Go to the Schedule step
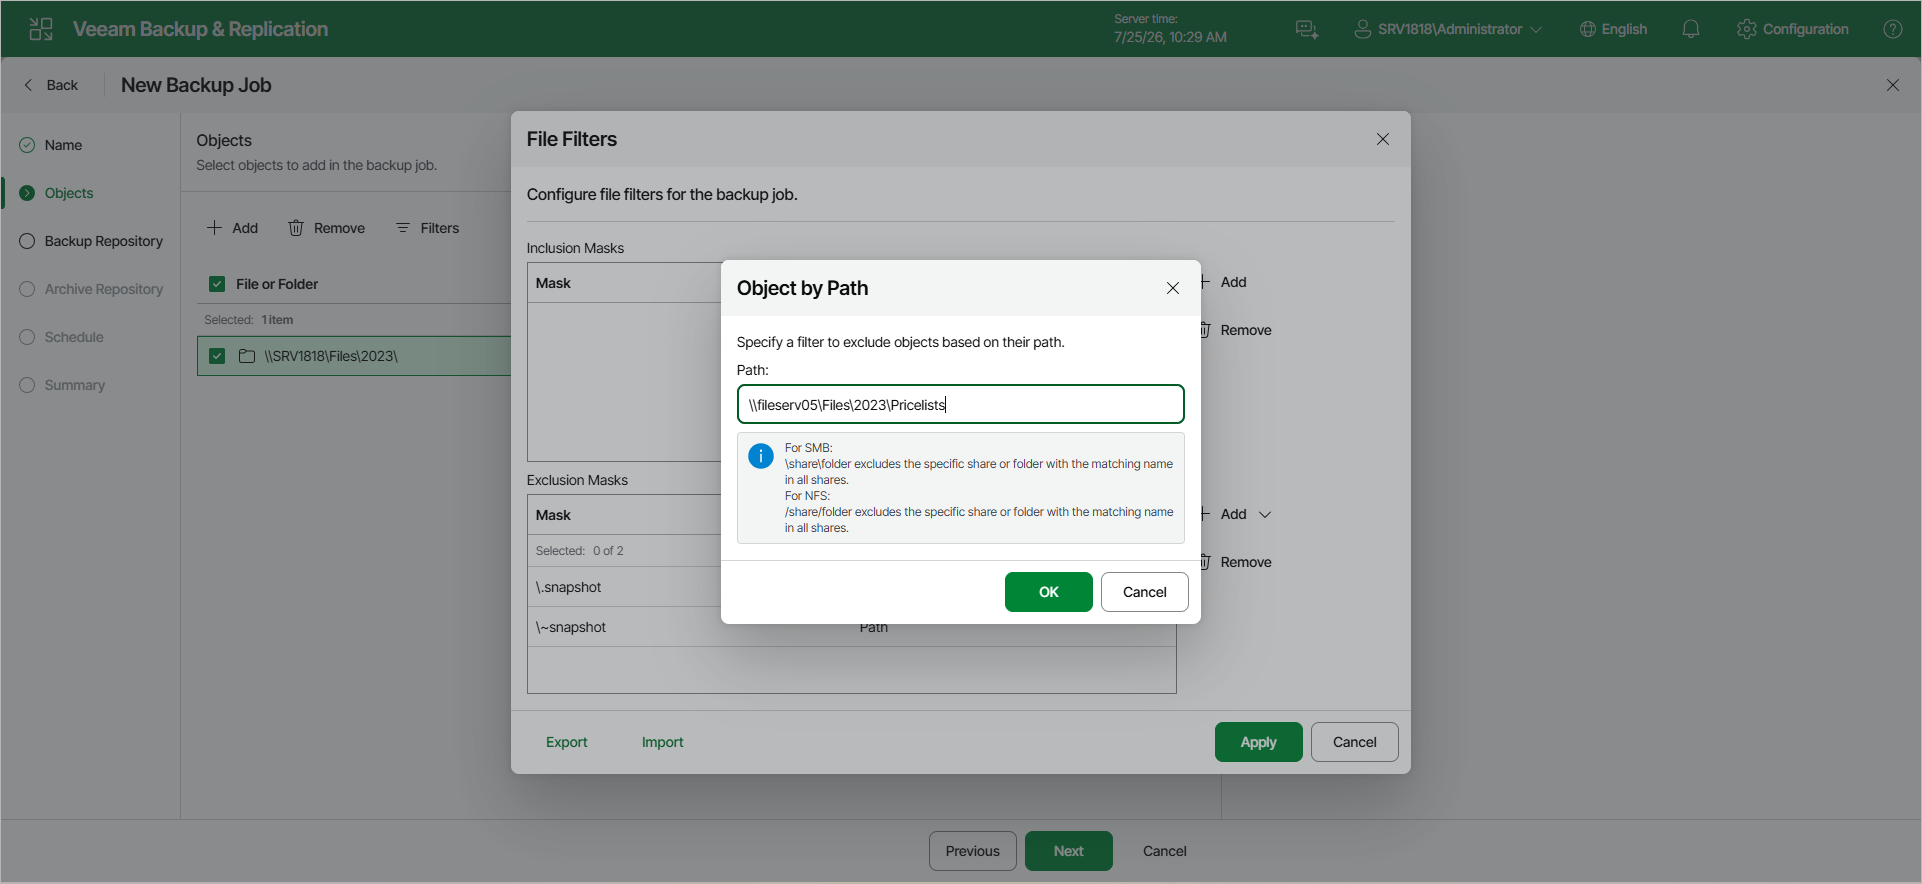The height and width of the screenshot is (884, 1922). point(74,337)
